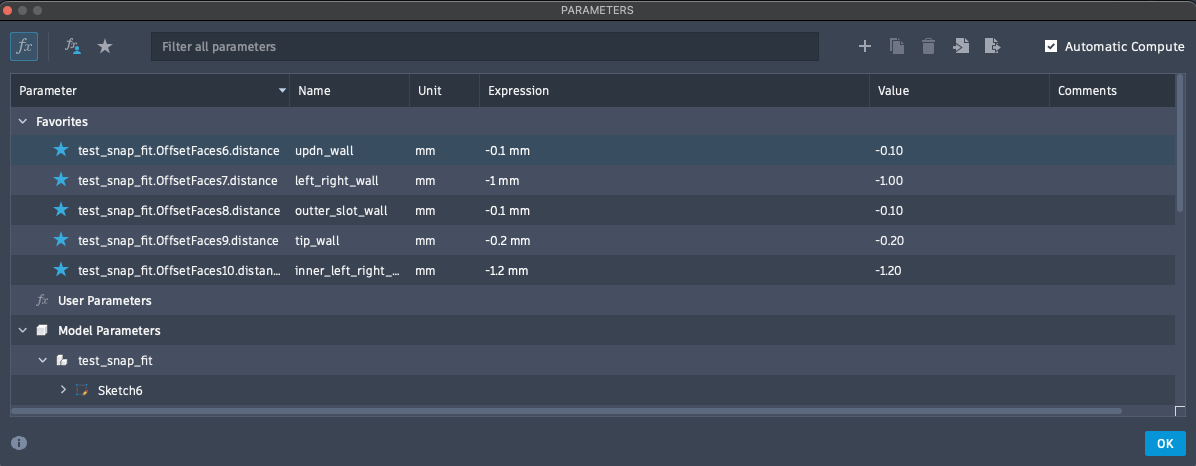Select the user parameters filter icon

click(73, 46)
